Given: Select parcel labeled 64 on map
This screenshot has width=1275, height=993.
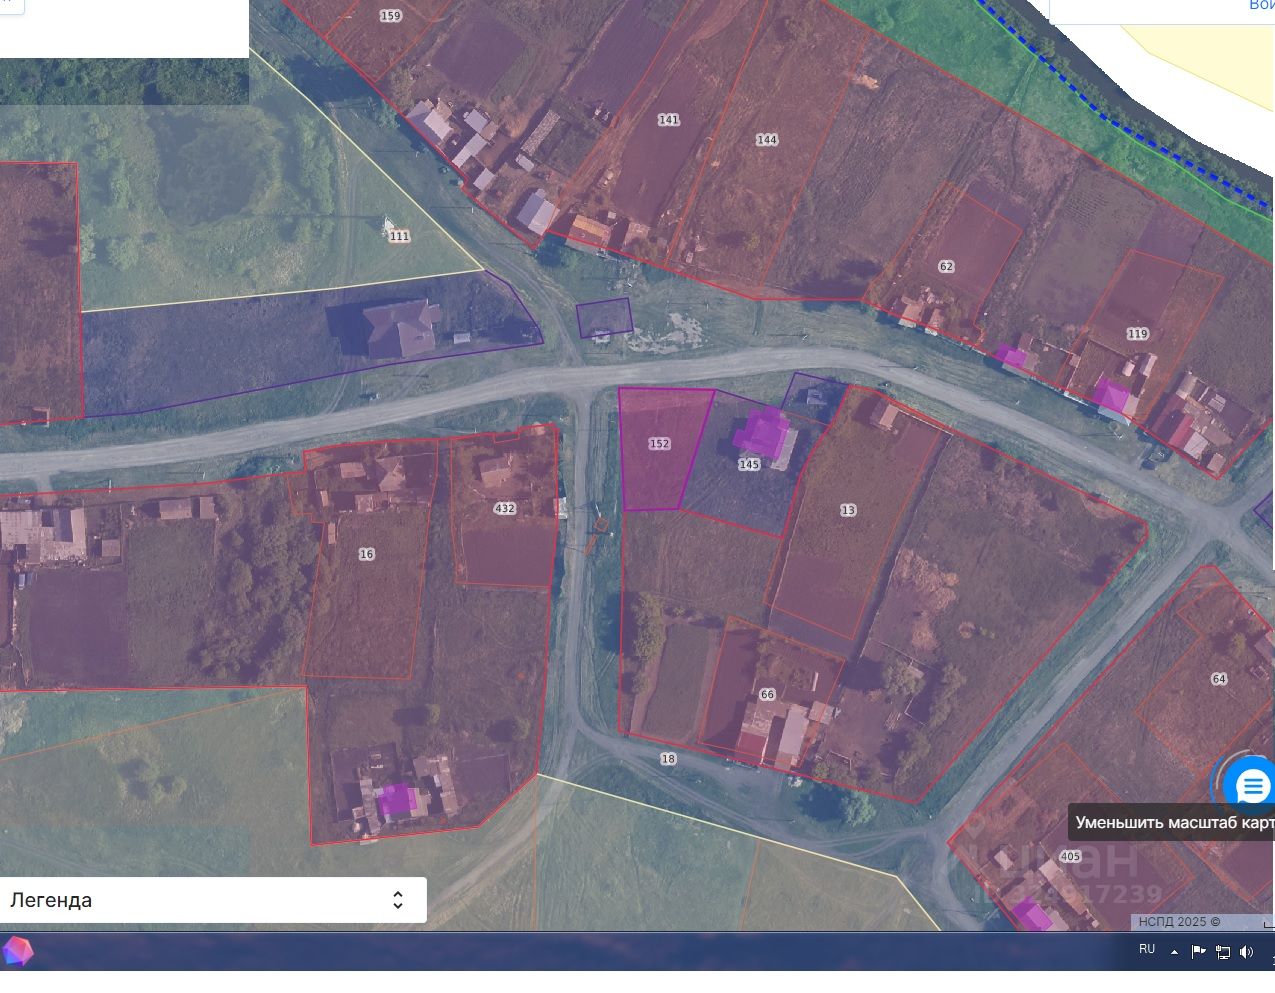Looking at the screenshot, I should 1218,679.
